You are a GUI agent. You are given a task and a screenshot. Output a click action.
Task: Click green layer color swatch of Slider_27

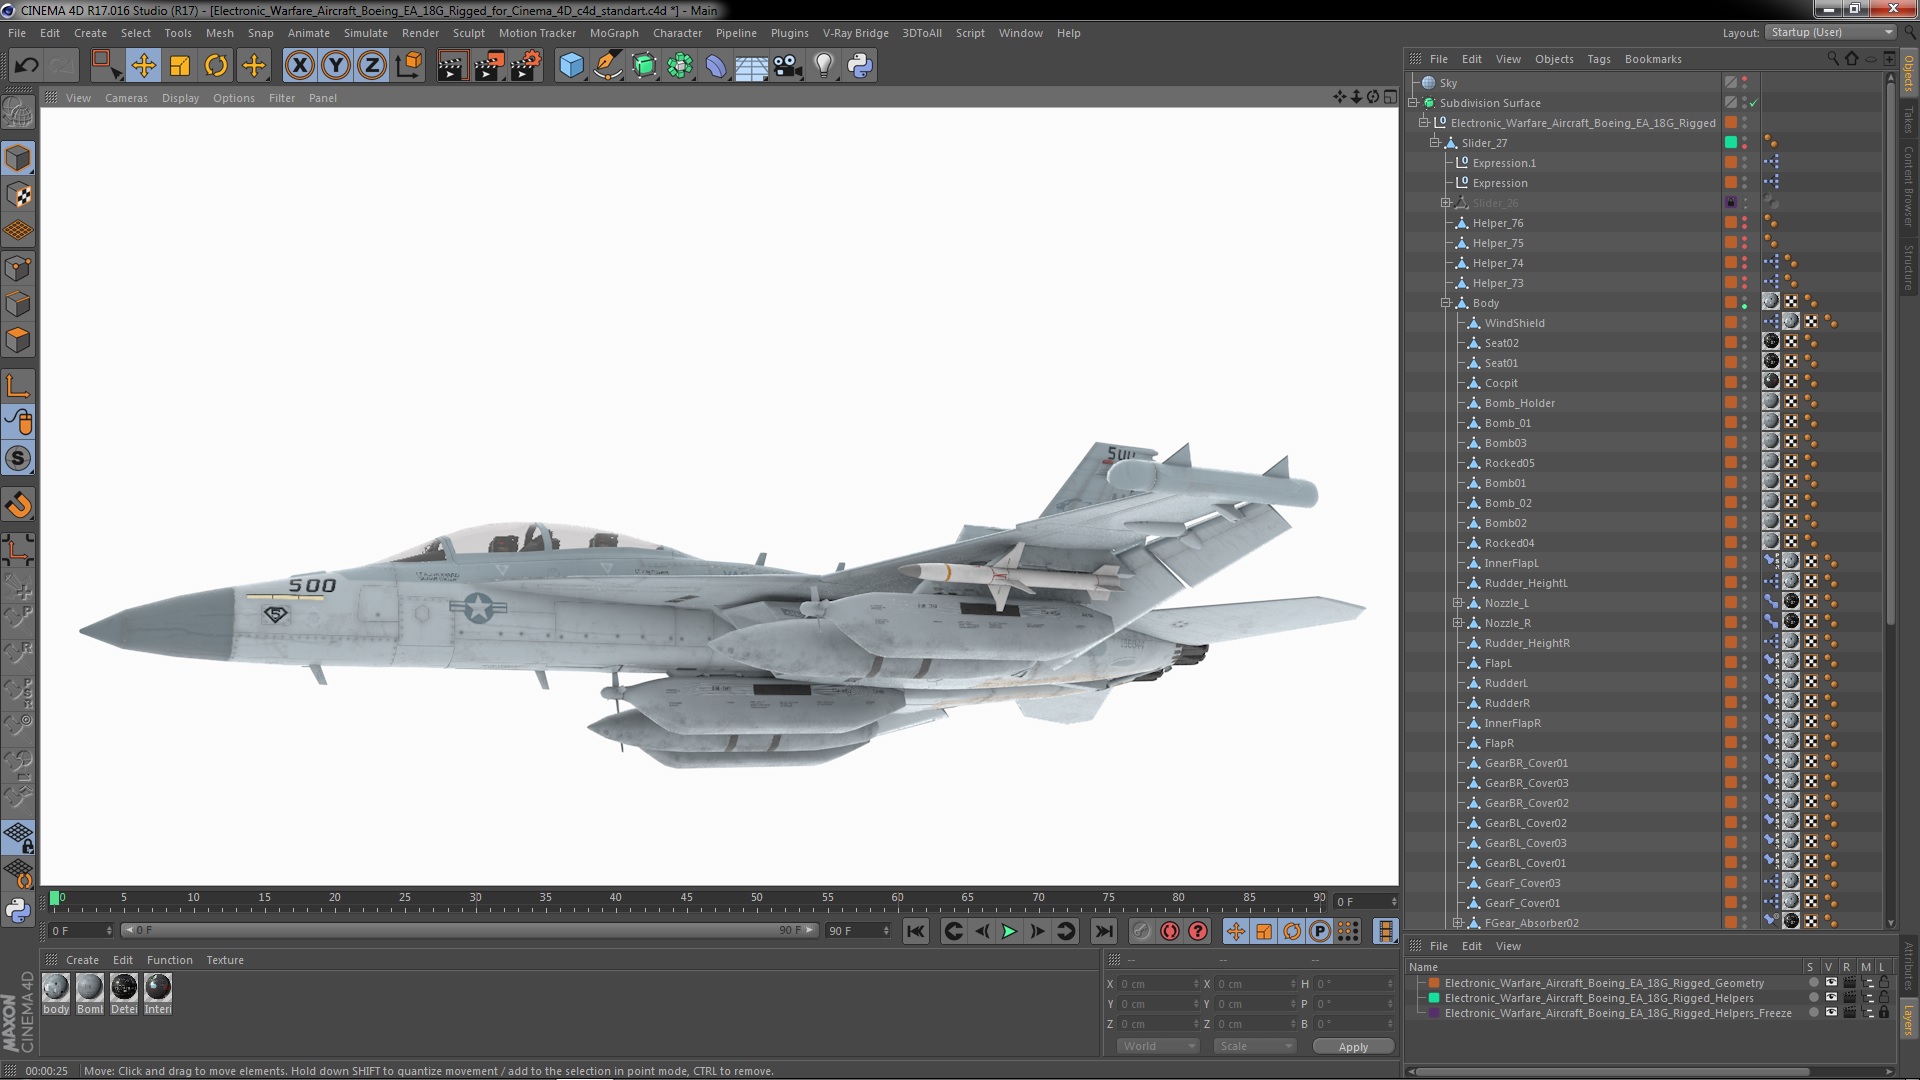pyautogui.click(x=1731, y=142)
